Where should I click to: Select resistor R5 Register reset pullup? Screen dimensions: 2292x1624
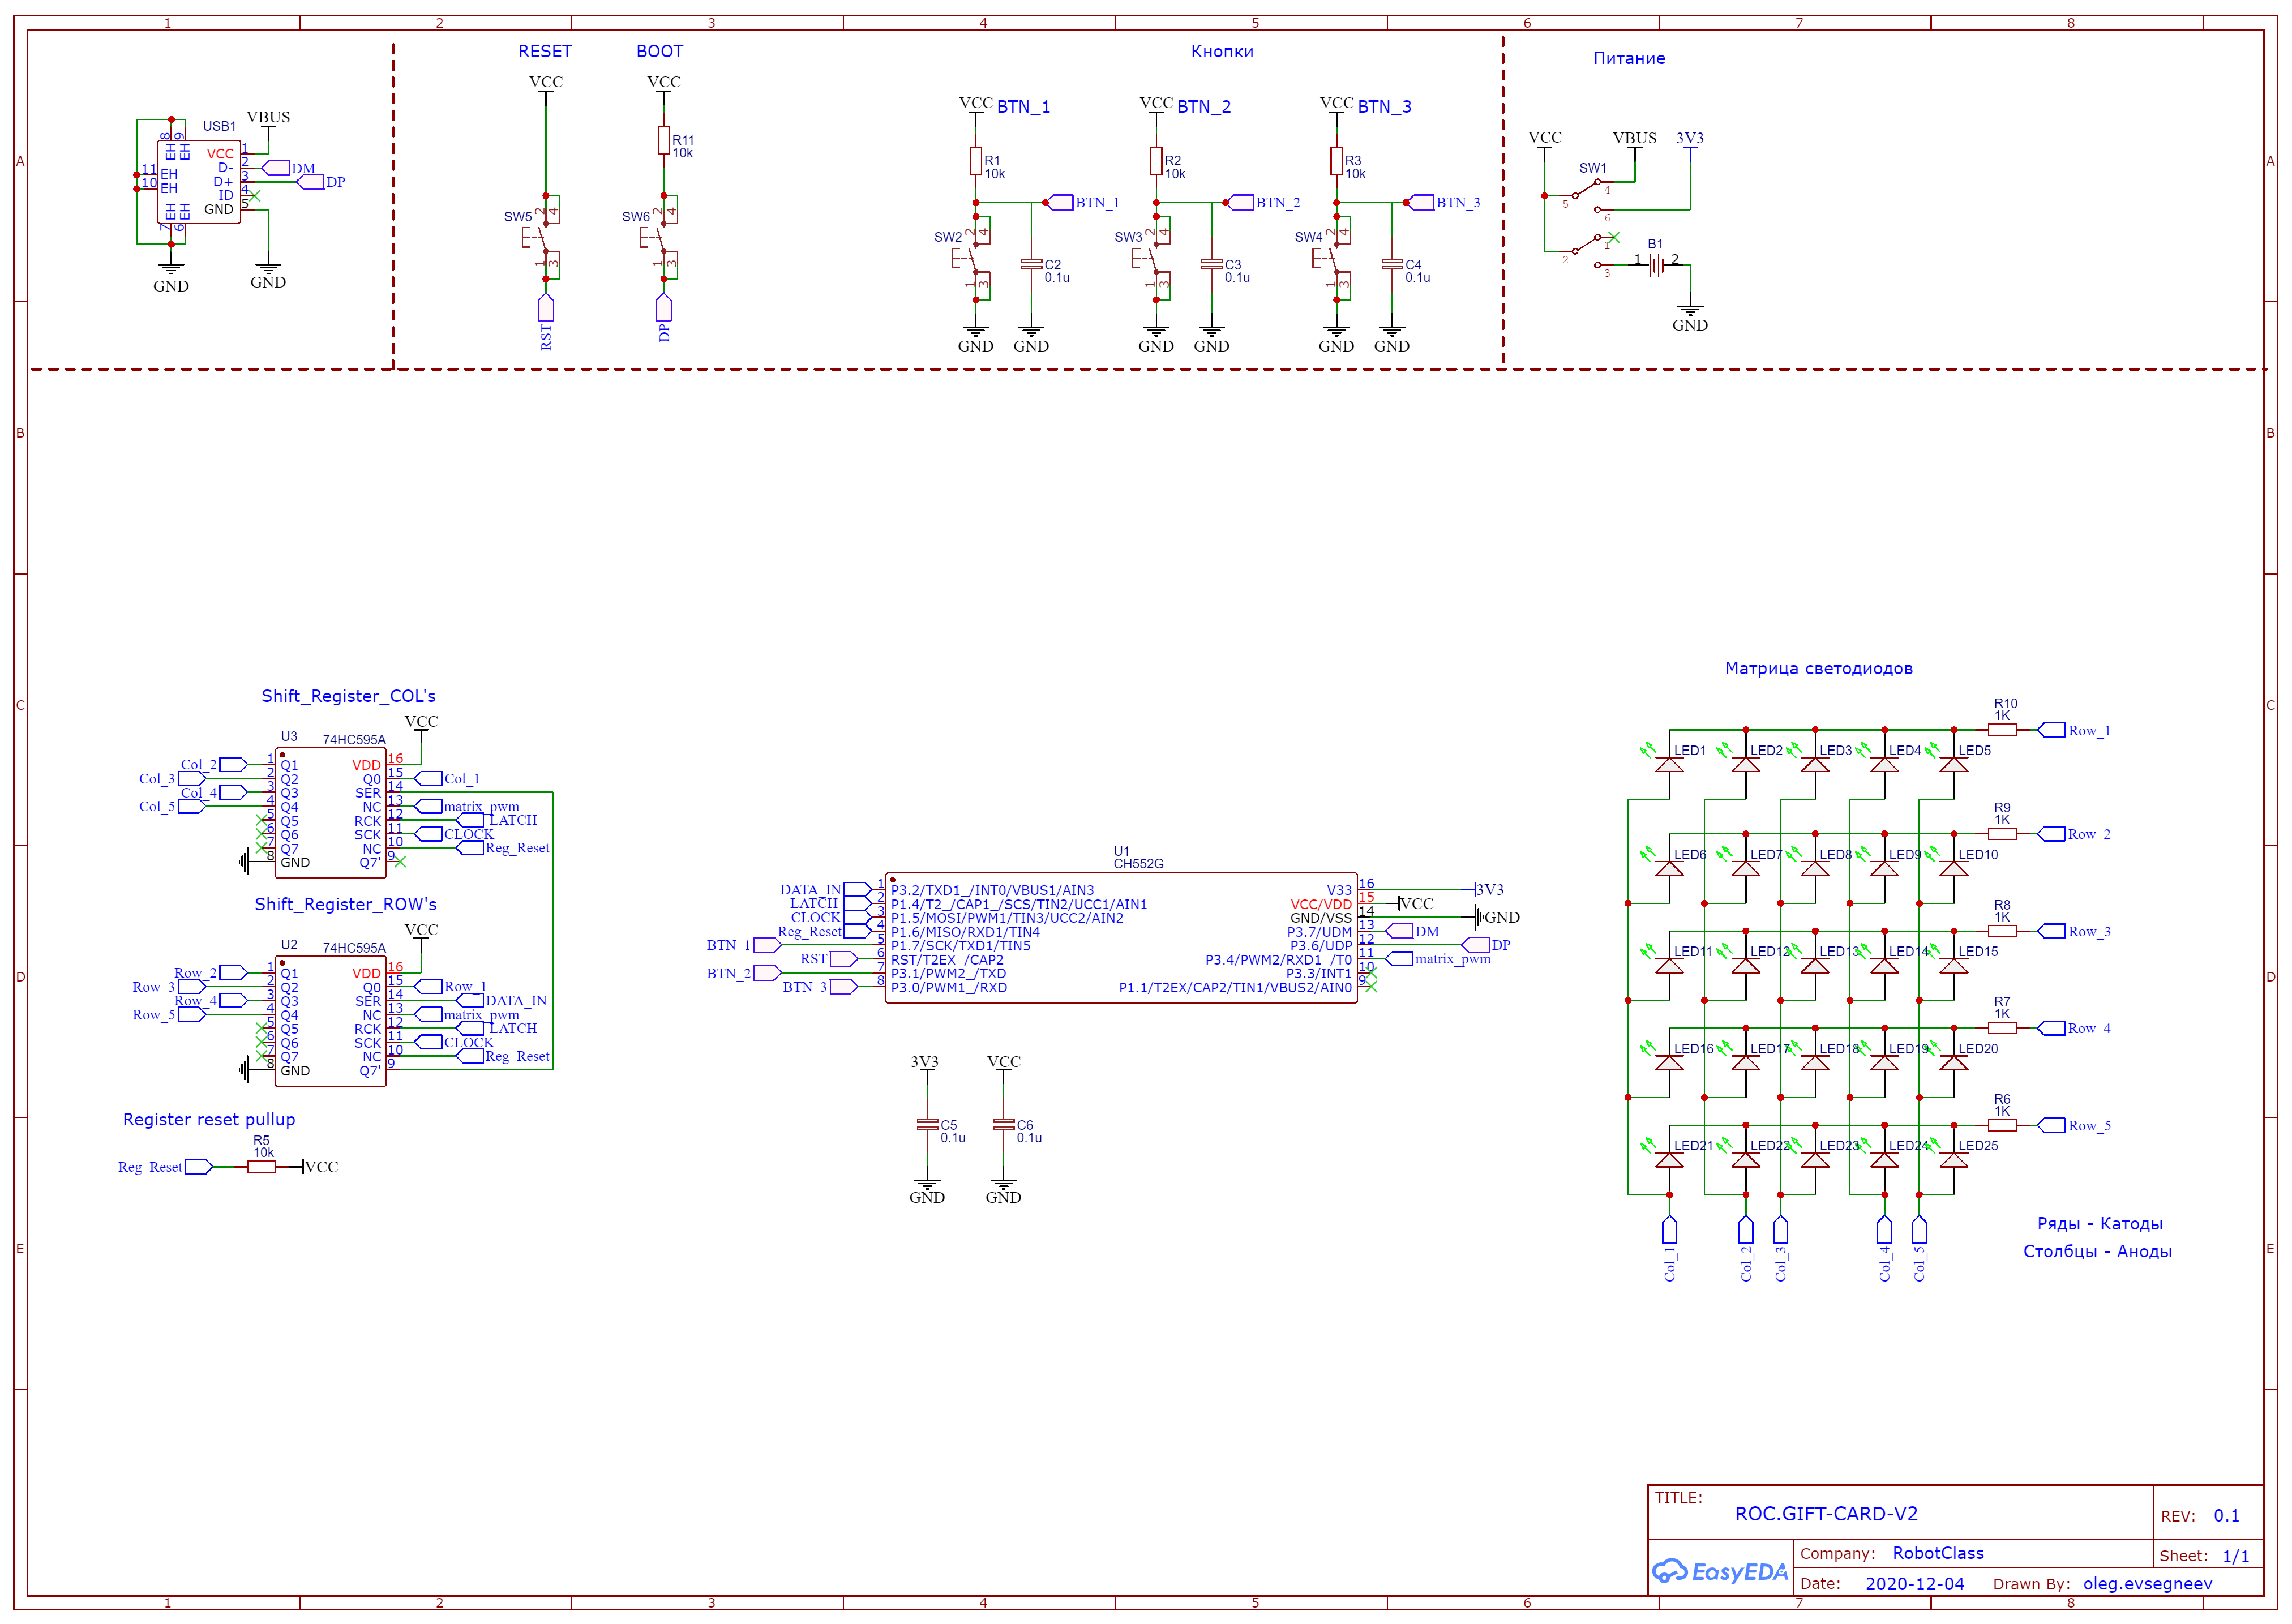[261, 1167]
